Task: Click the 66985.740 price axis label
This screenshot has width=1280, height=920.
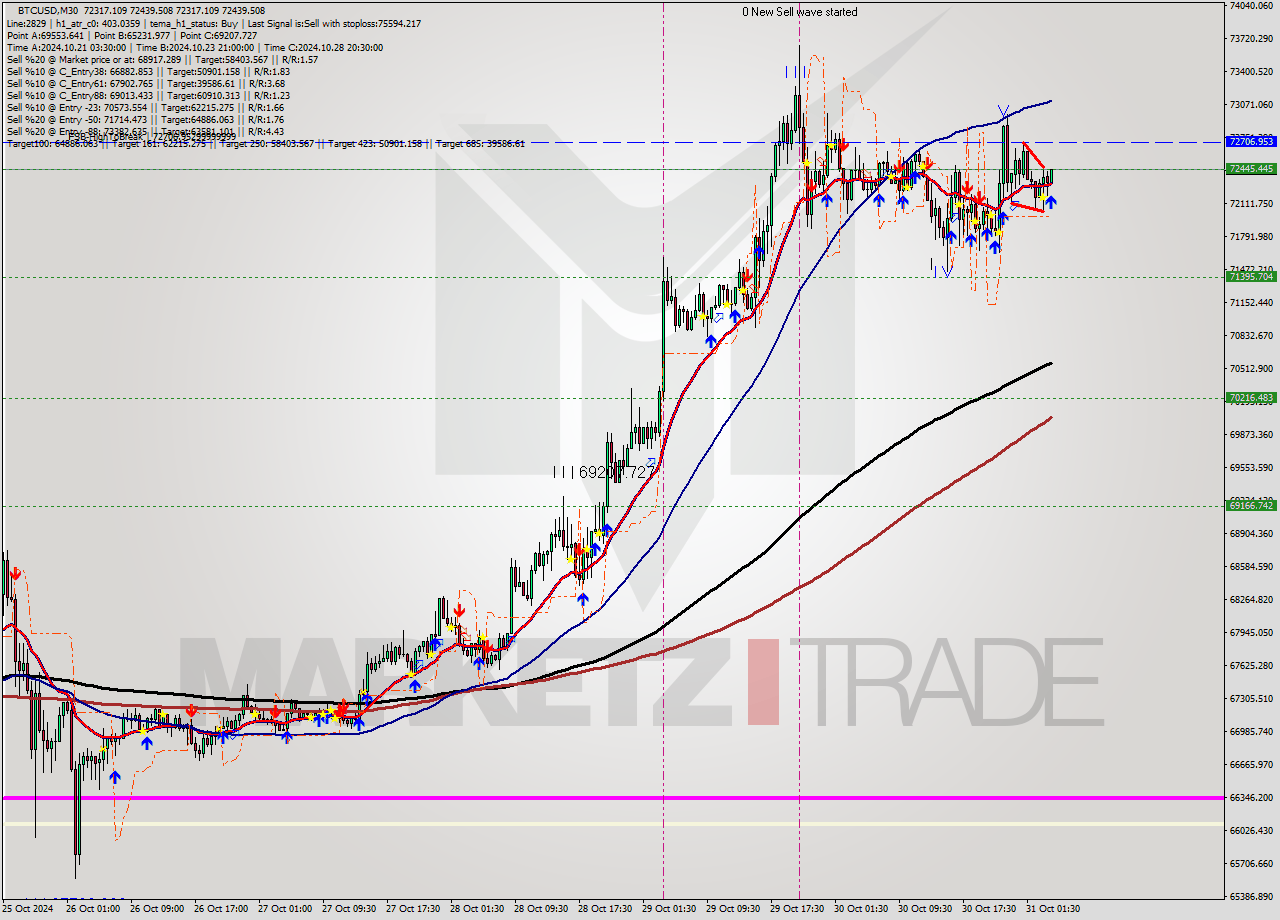Action: coord(1251,731)
